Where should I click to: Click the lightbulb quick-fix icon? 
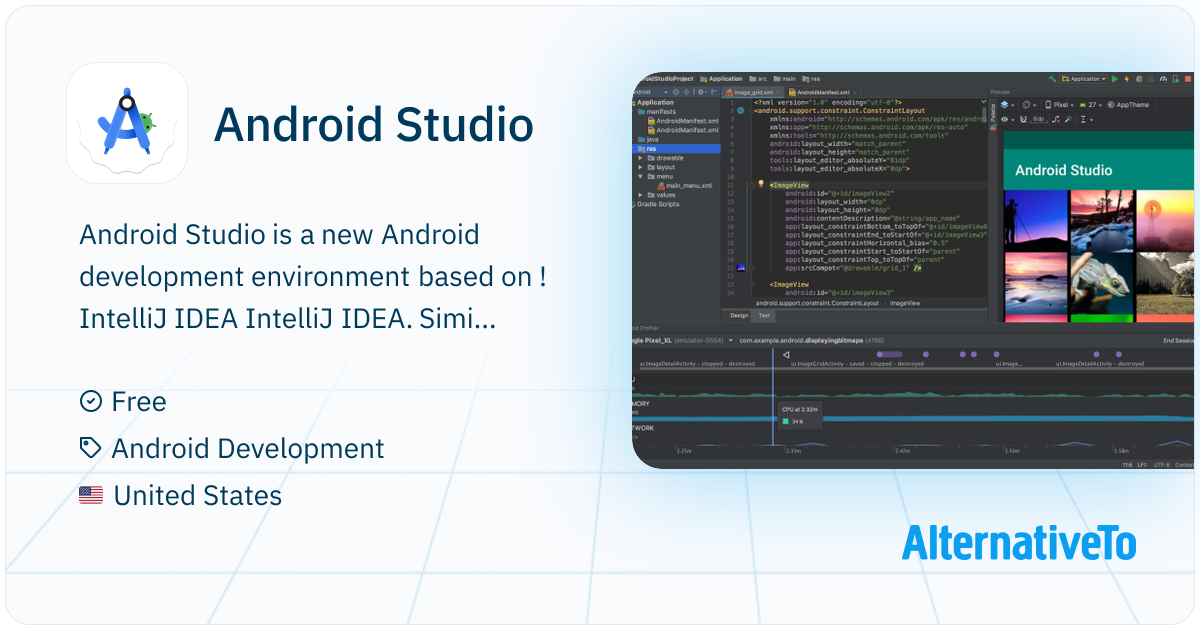761,183
